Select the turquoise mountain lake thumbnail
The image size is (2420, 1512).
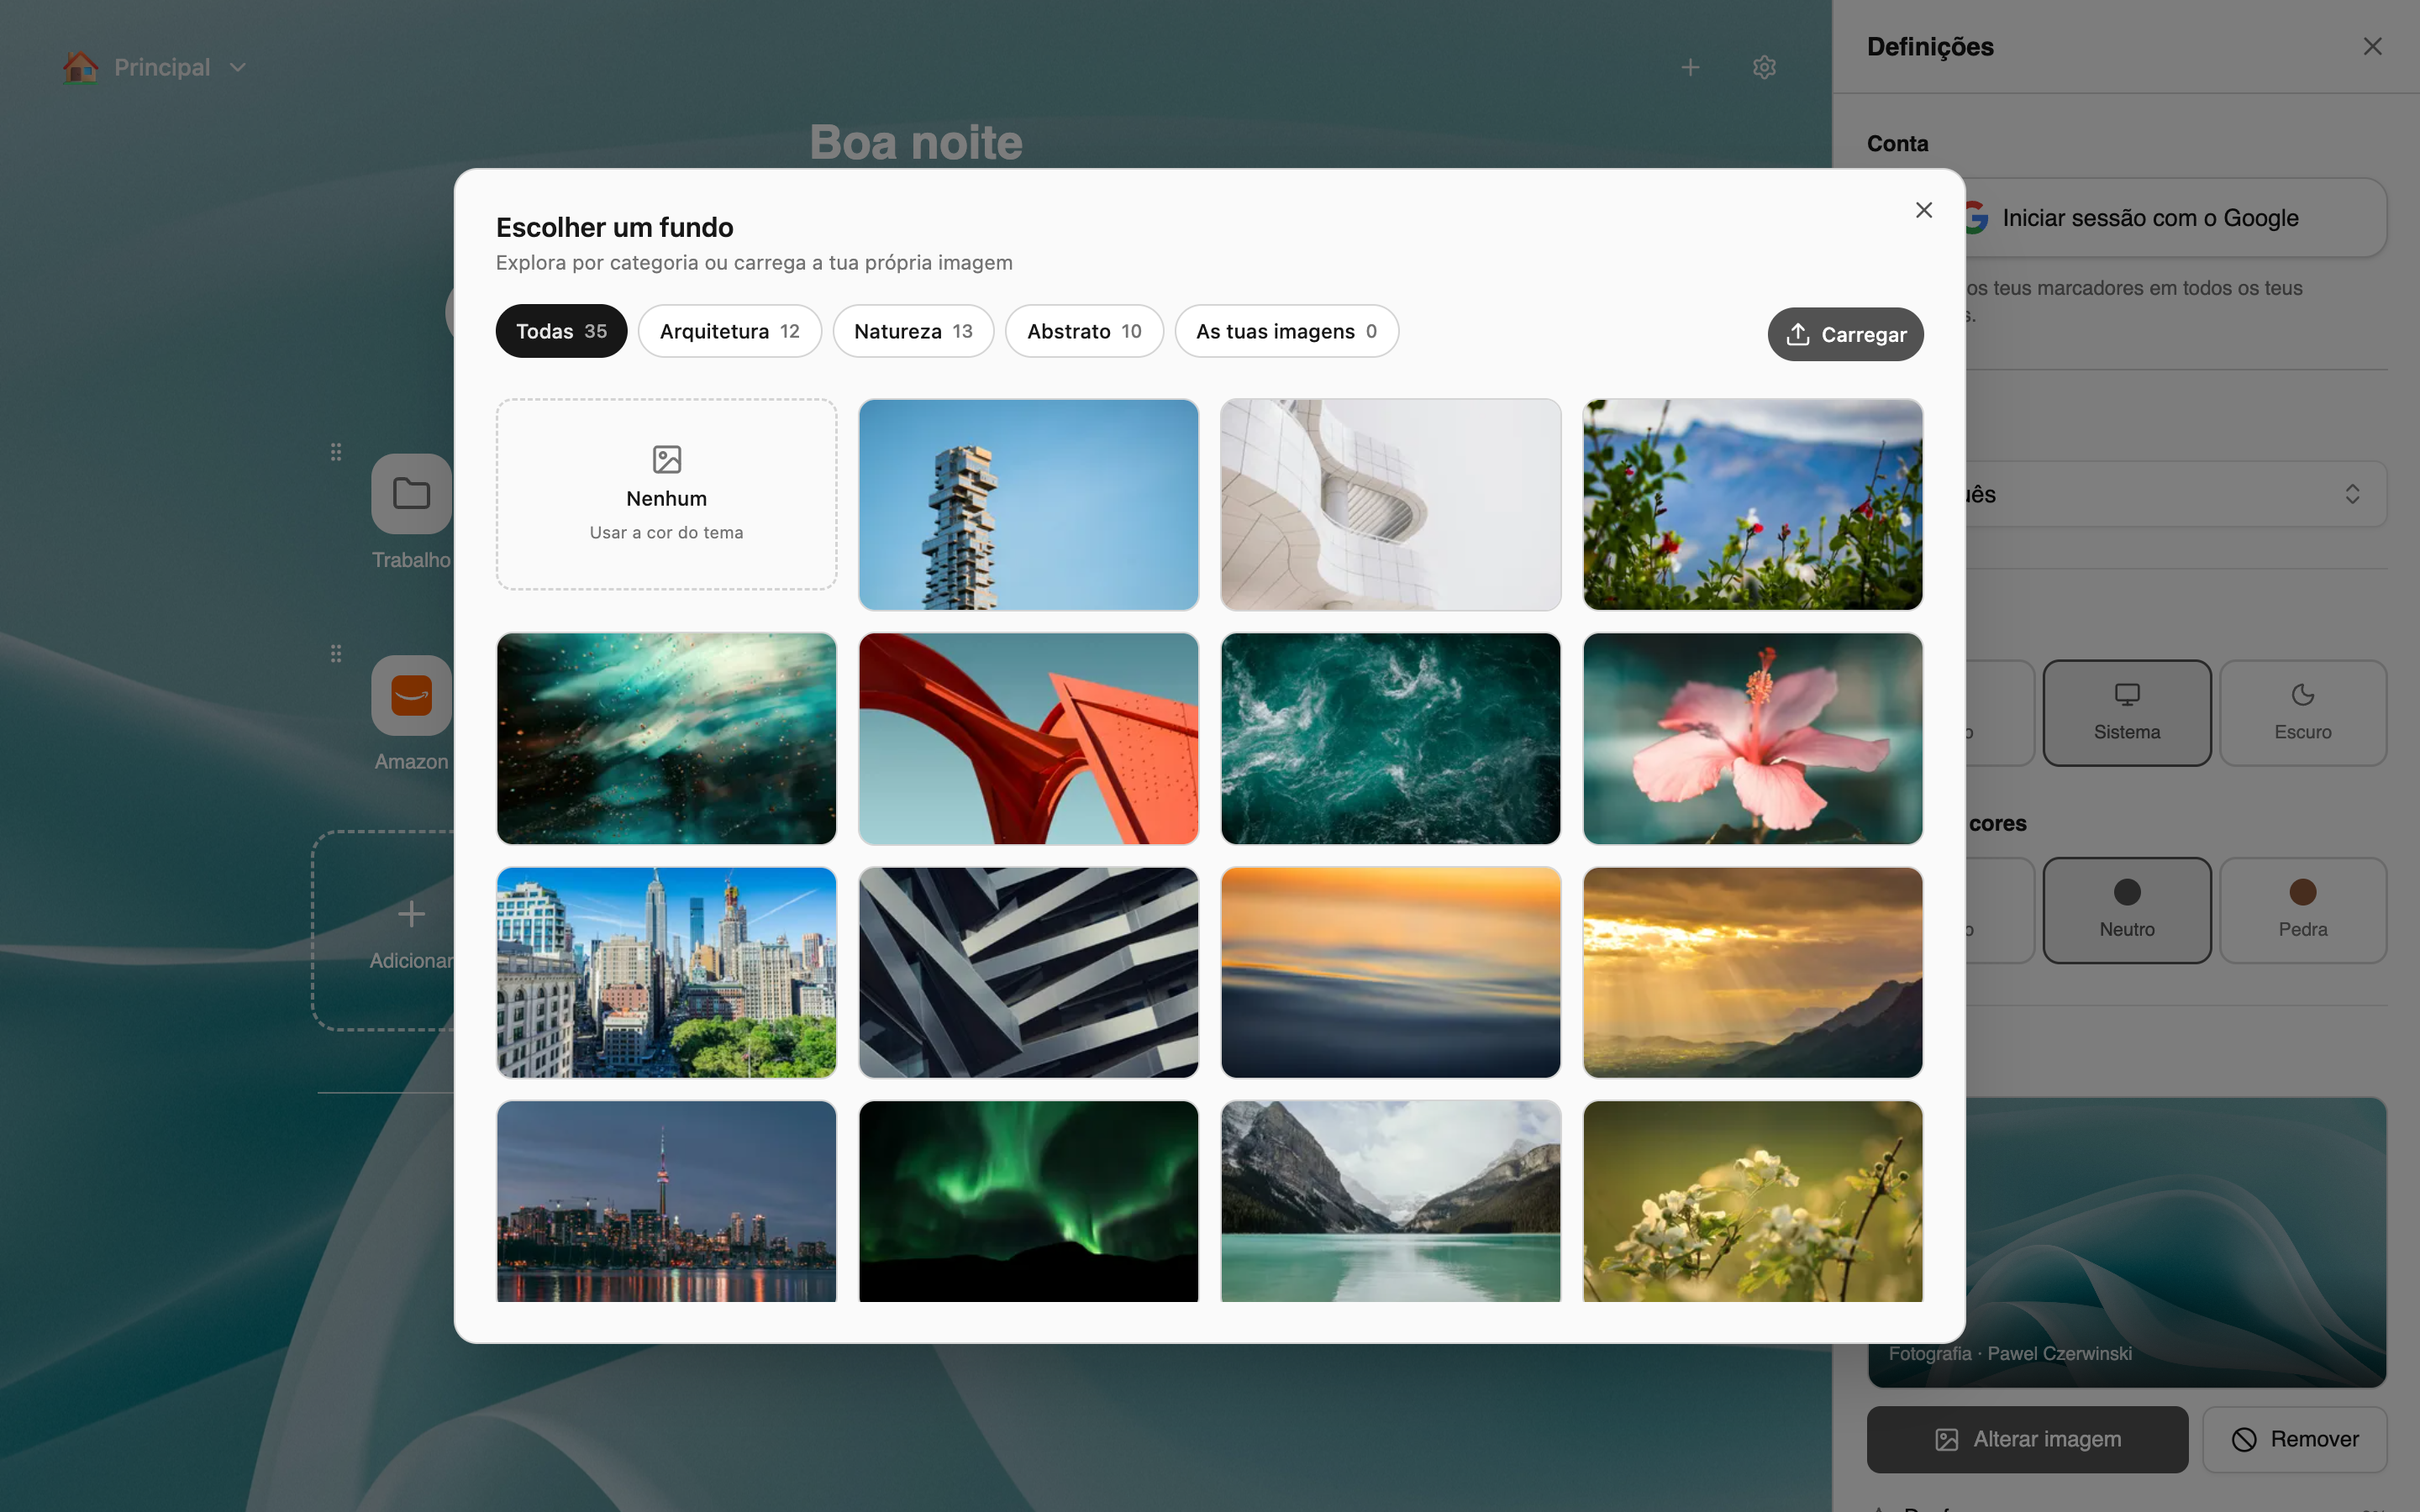(x=1390, y=1201)
